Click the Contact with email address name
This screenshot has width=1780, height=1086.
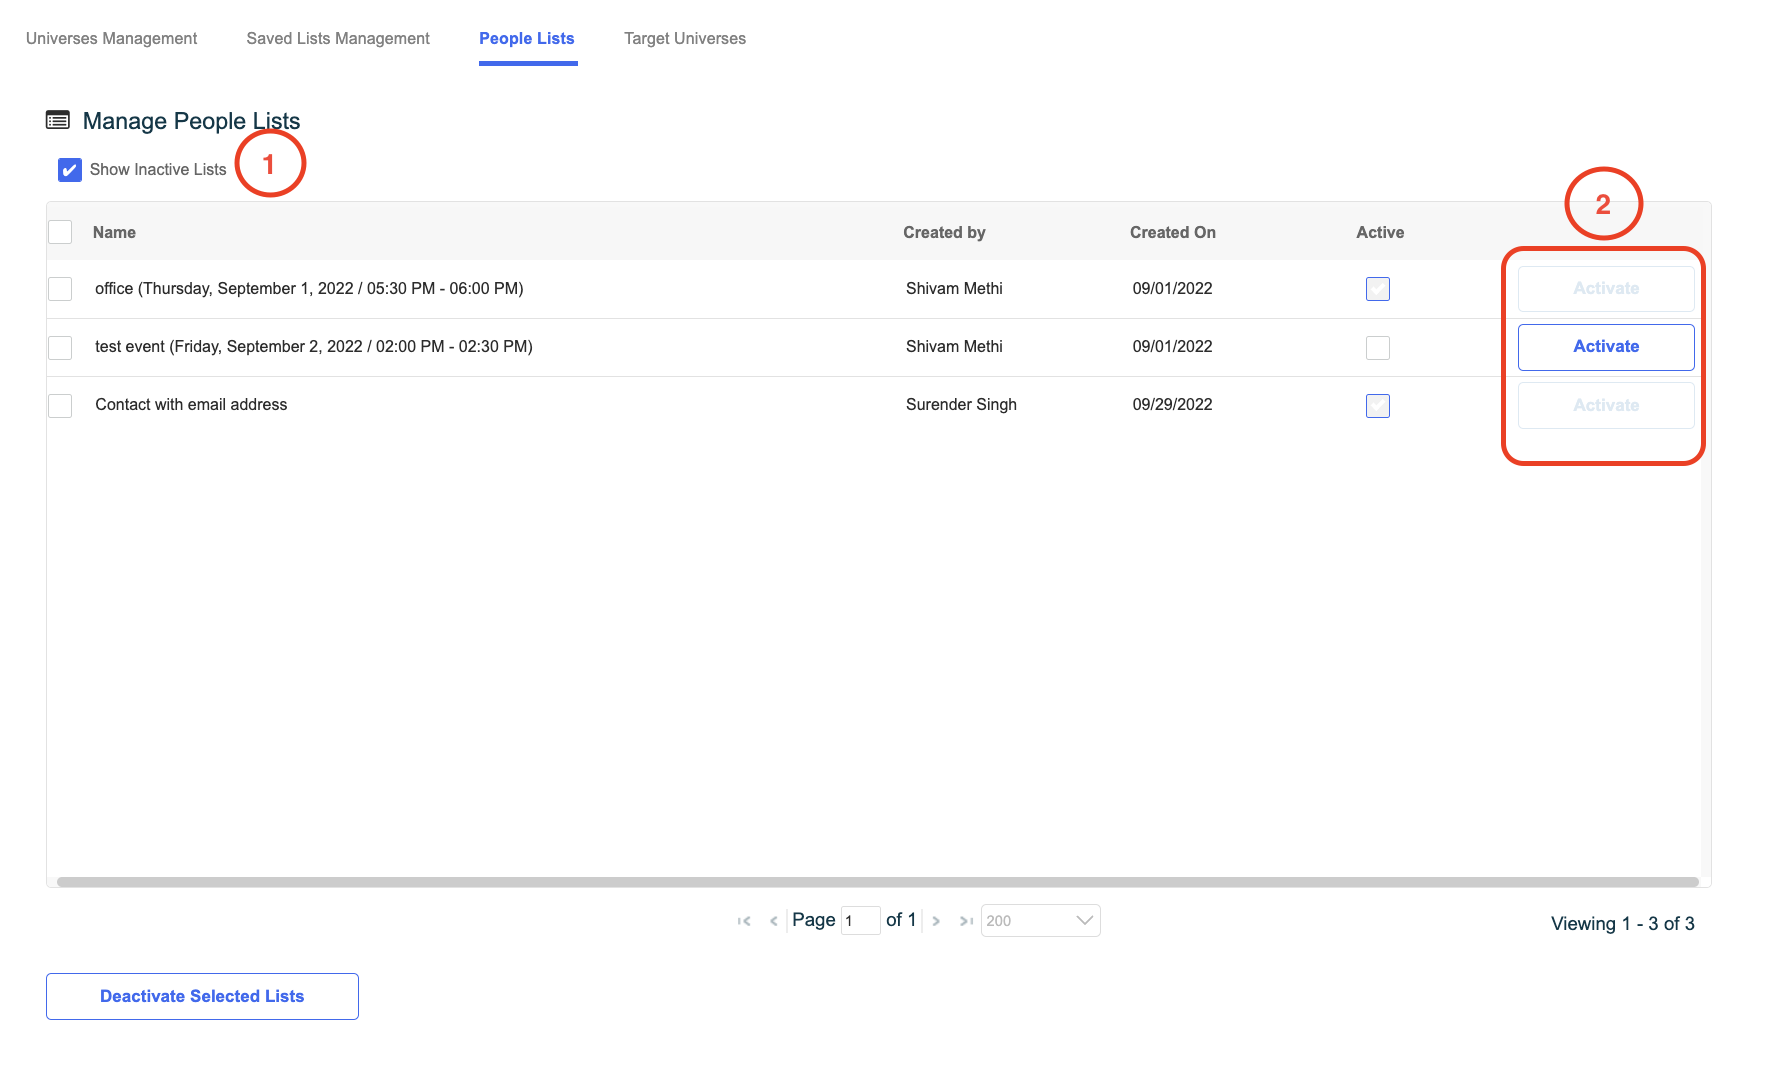pyautogui.click(x=191, y=405)
